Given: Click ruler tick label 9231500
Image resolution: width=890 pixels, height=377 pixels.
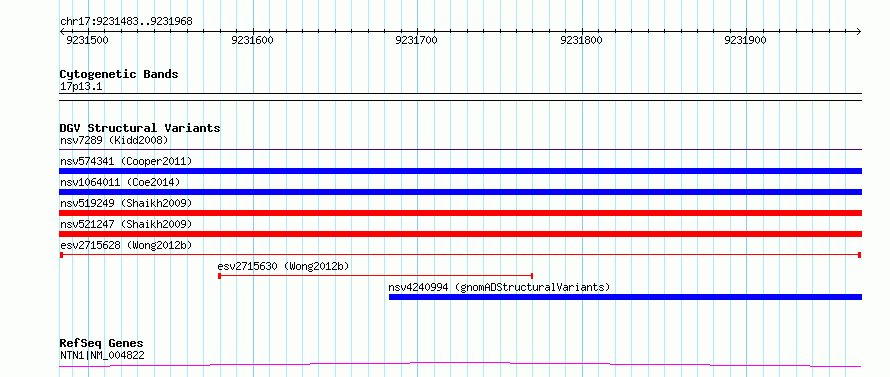Looking at the screenshot, I should coord(87,40).
